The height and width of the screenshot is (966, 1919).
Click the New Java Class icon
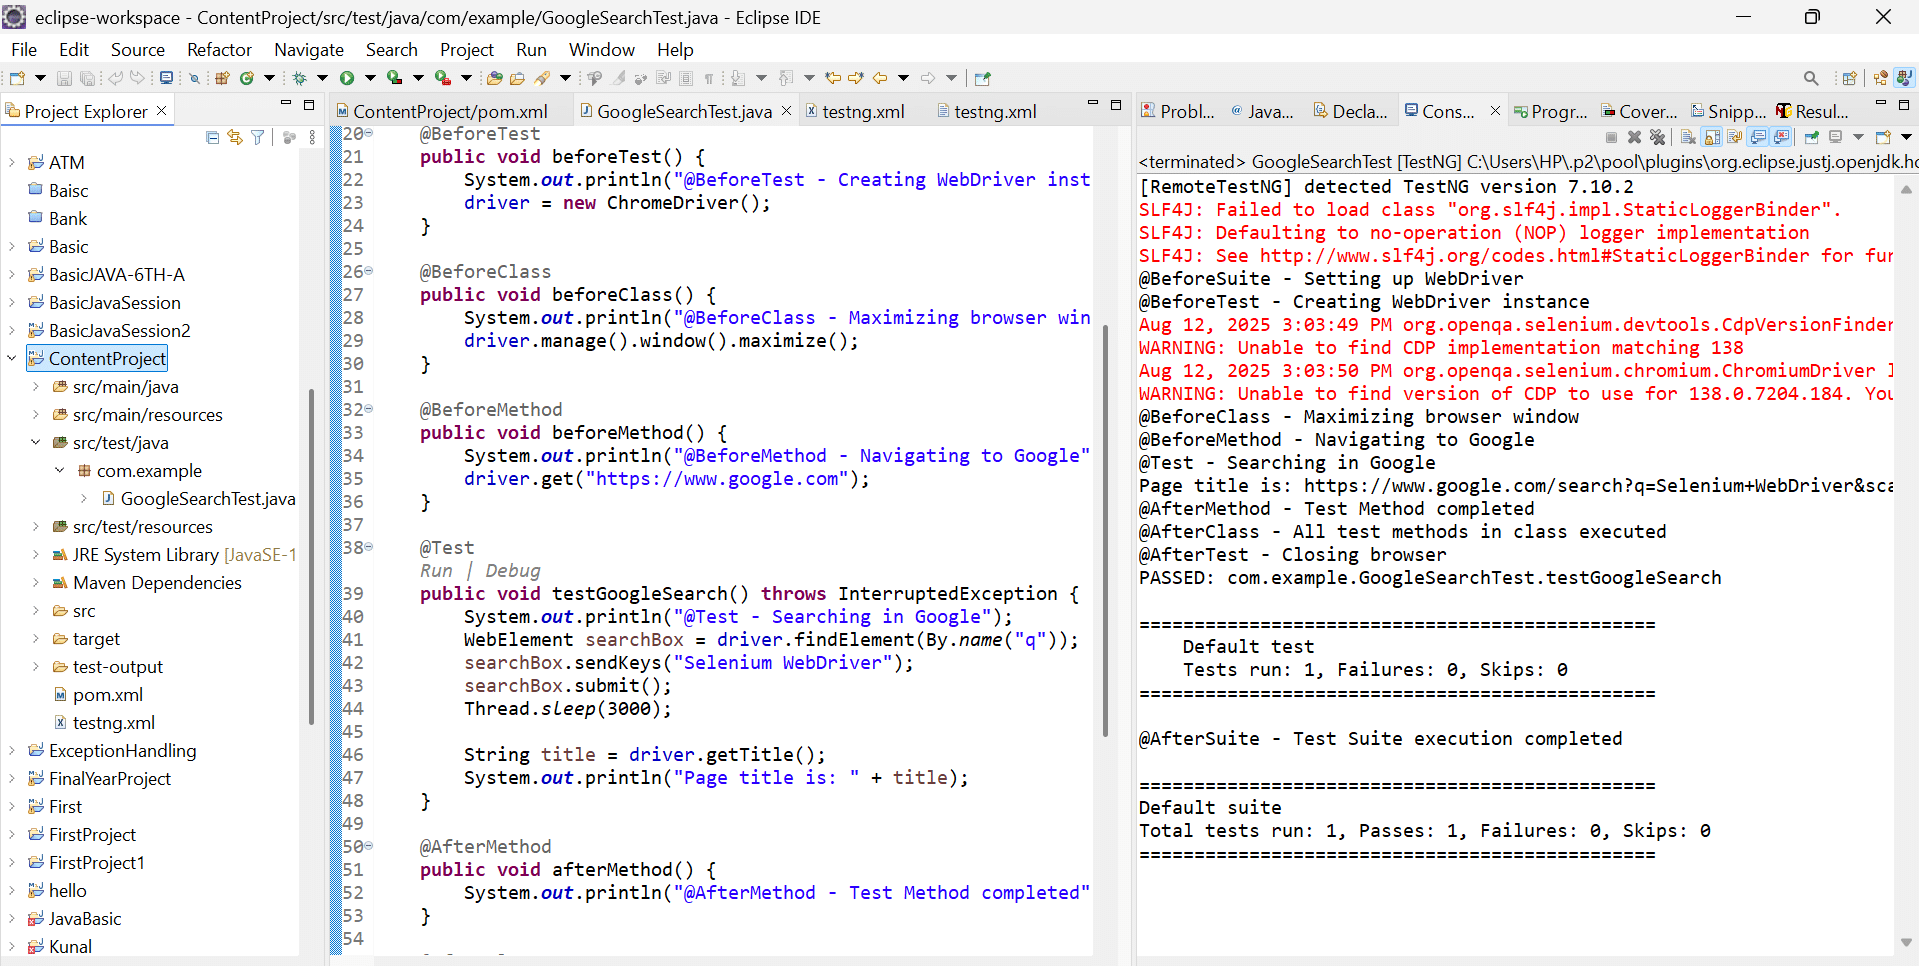(x=246, y=78)
